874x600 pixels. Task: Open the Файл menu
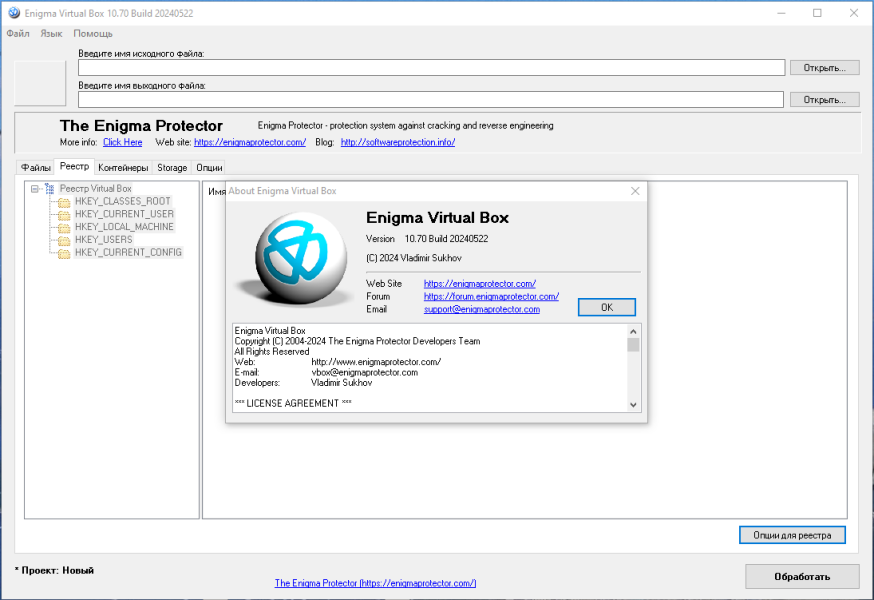pyautogui.click(x=18, y=33)
